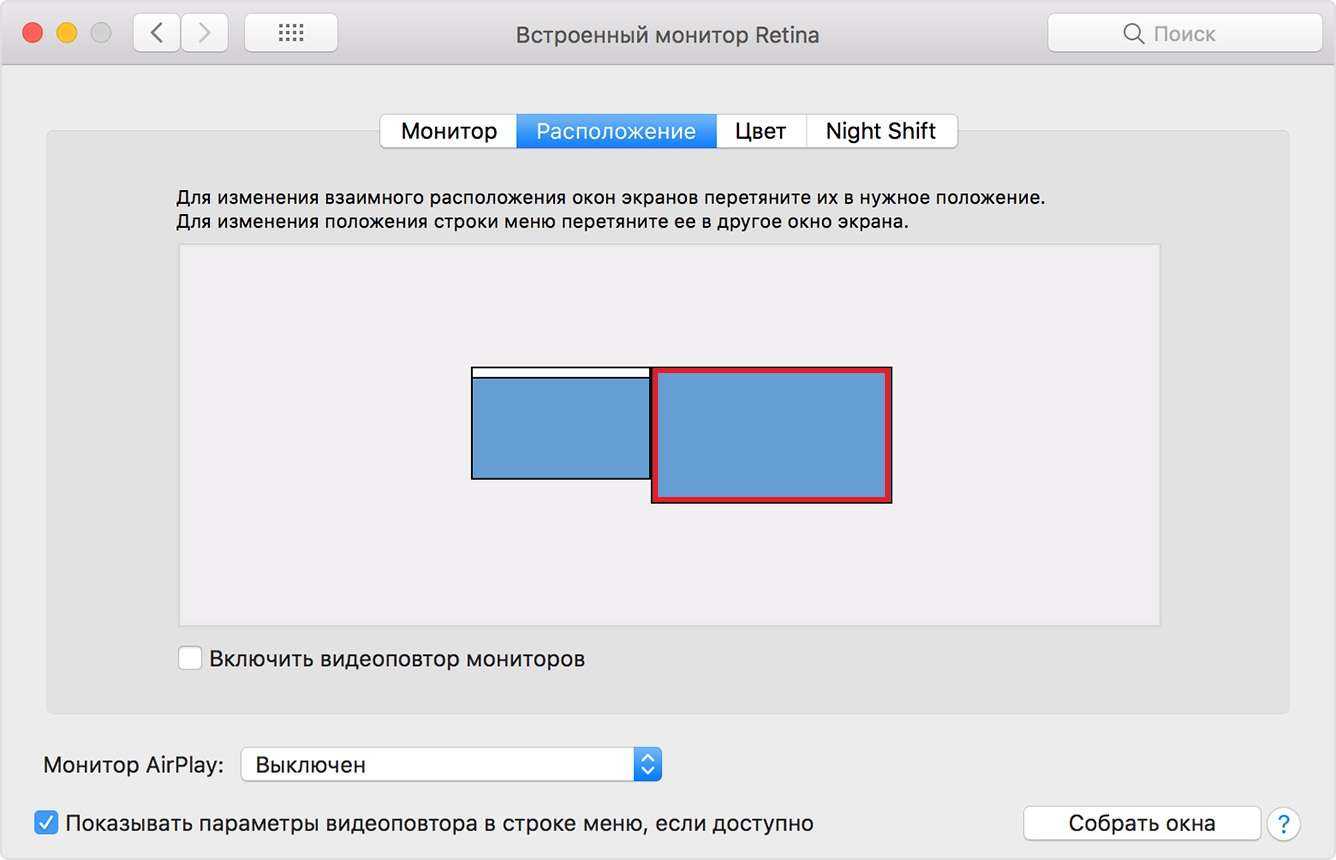Switch to the Night Shift tab
The image size is (1336, 860).
click(881, 131)
